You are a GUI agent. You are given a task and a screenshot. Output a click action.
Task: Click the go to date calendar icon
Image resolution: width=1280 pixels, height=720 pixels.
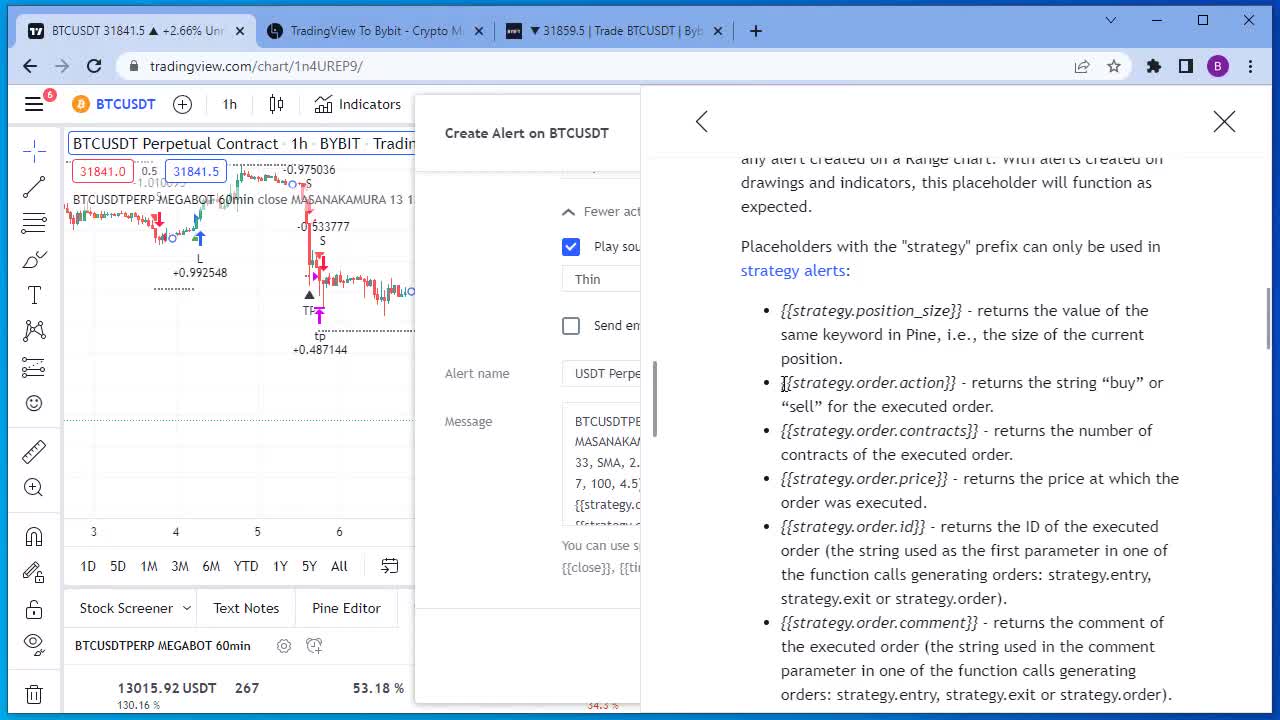[390, 566]
